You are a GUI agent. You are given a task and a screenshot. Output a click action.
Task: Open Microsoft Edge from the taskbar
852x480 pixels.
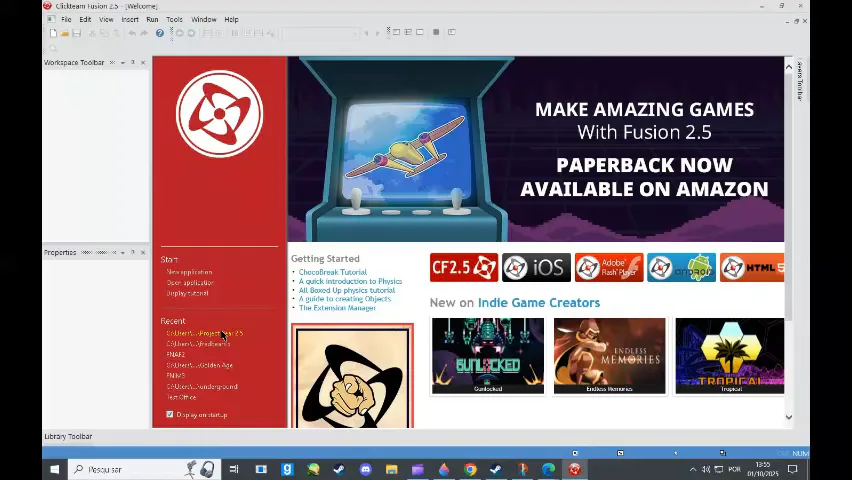548,469
